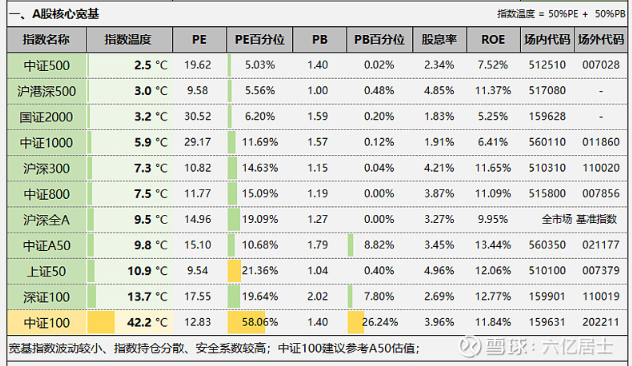This screenshot has height=366, width=632.
Task: Select the yellow 26.24% PB percentile bar
Action: (x=356, y=322)
